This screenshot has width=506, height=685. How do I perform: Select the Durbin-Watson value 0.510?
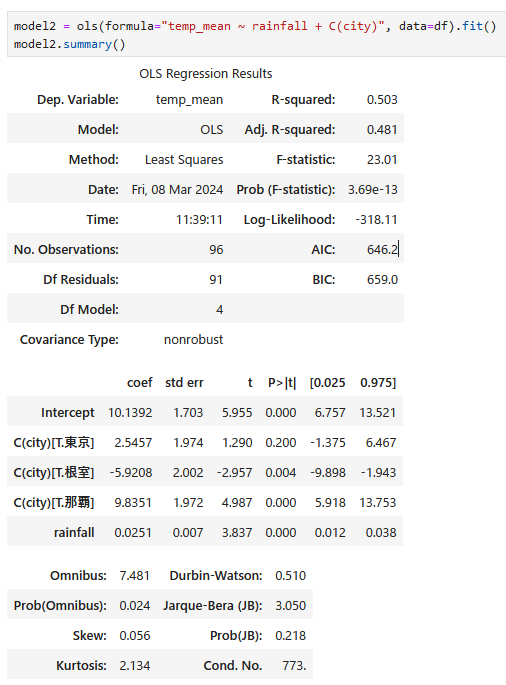click(x=291, y=576)
